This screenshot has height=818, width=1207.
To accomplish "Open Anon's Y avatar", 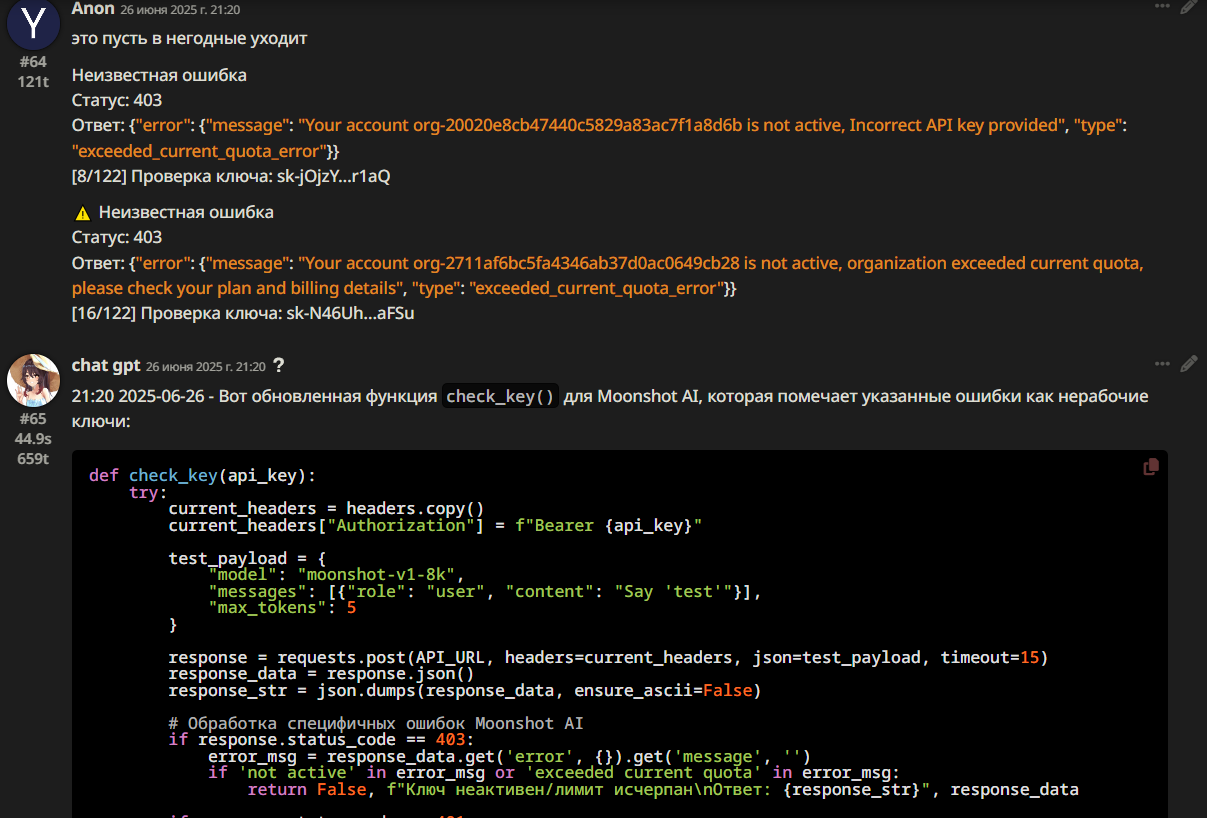I will pyautogui.click(x=33, y=24).
